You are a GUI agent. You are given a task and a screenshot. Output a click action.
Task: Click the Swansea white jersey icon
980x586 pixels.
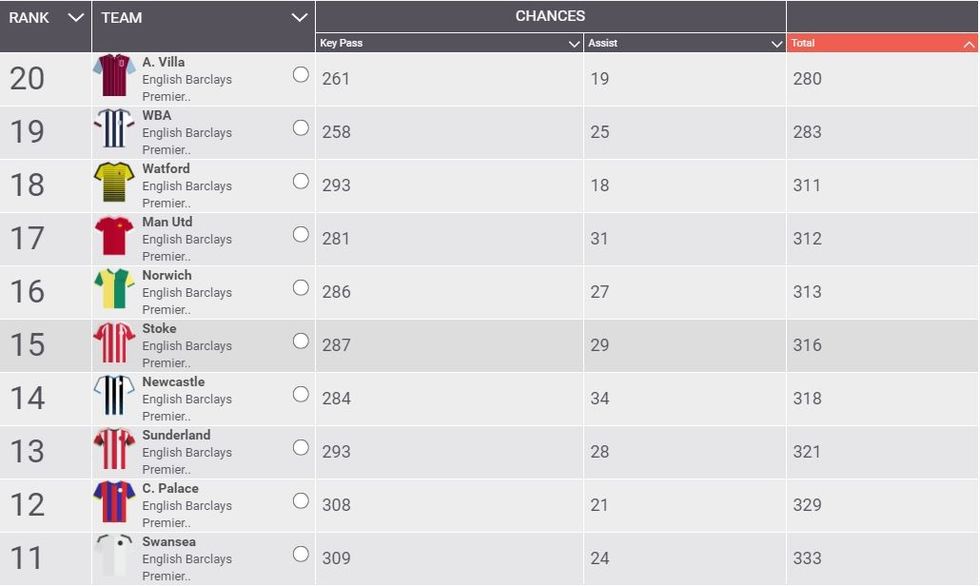coord(114,555)
